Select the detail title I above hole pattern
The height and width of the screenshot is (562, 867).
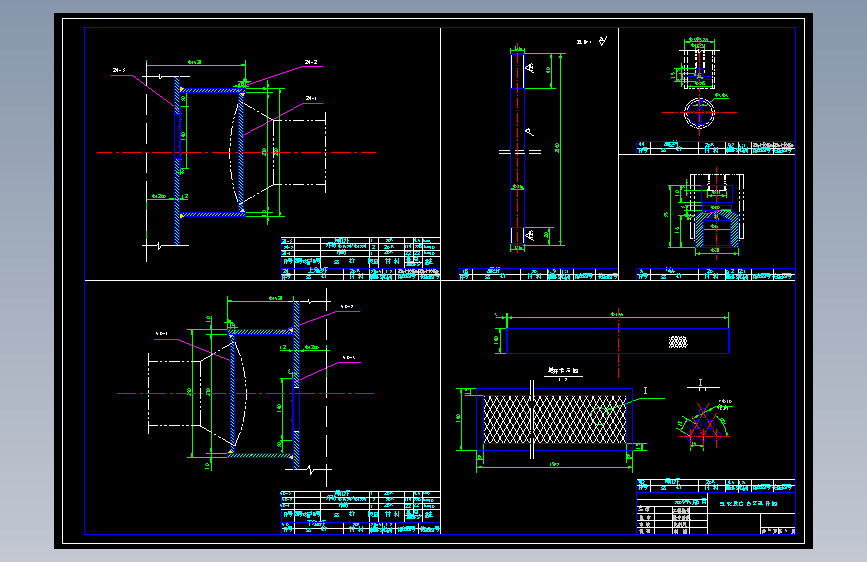700,382
